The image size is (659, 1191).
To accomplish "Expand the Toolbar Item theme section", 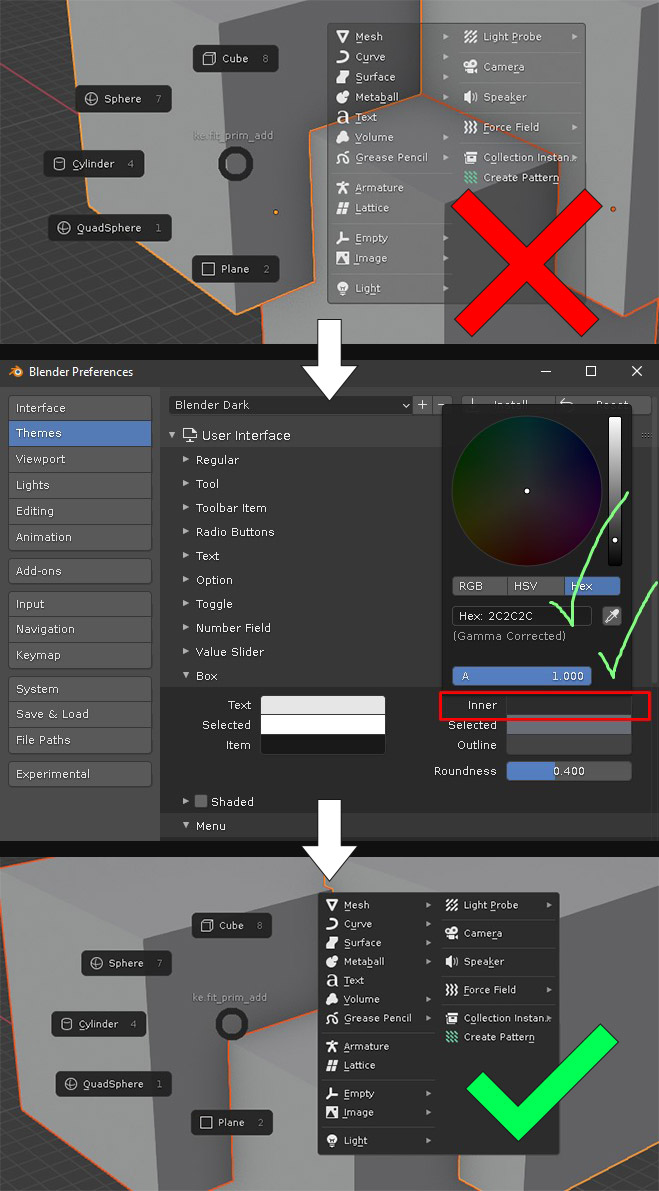I will pyautogui.click(x=230, y=508).
